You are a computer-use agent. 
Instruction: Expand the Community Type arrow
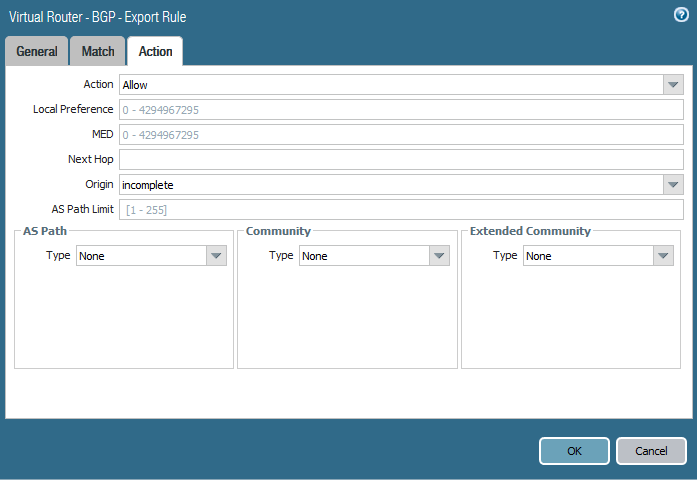(x=439, y=256)
